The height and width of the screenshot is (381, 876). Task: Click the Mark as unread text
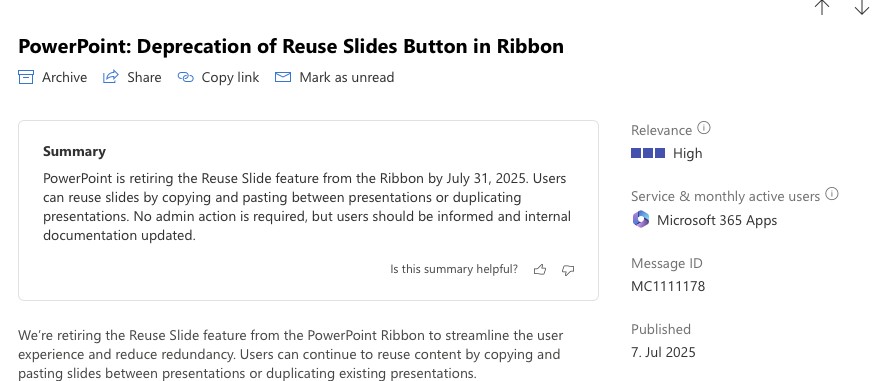[347, 77]
